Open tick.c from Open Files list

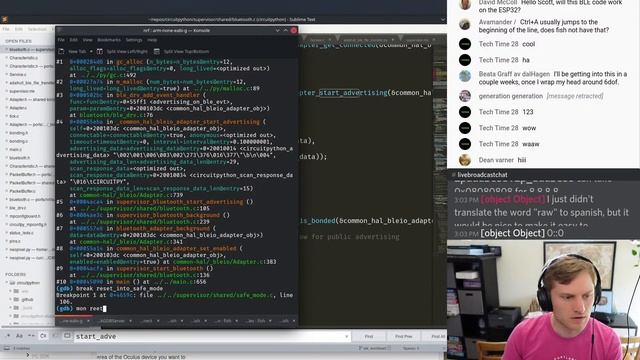pyautogui.click(x=14, y=116)
